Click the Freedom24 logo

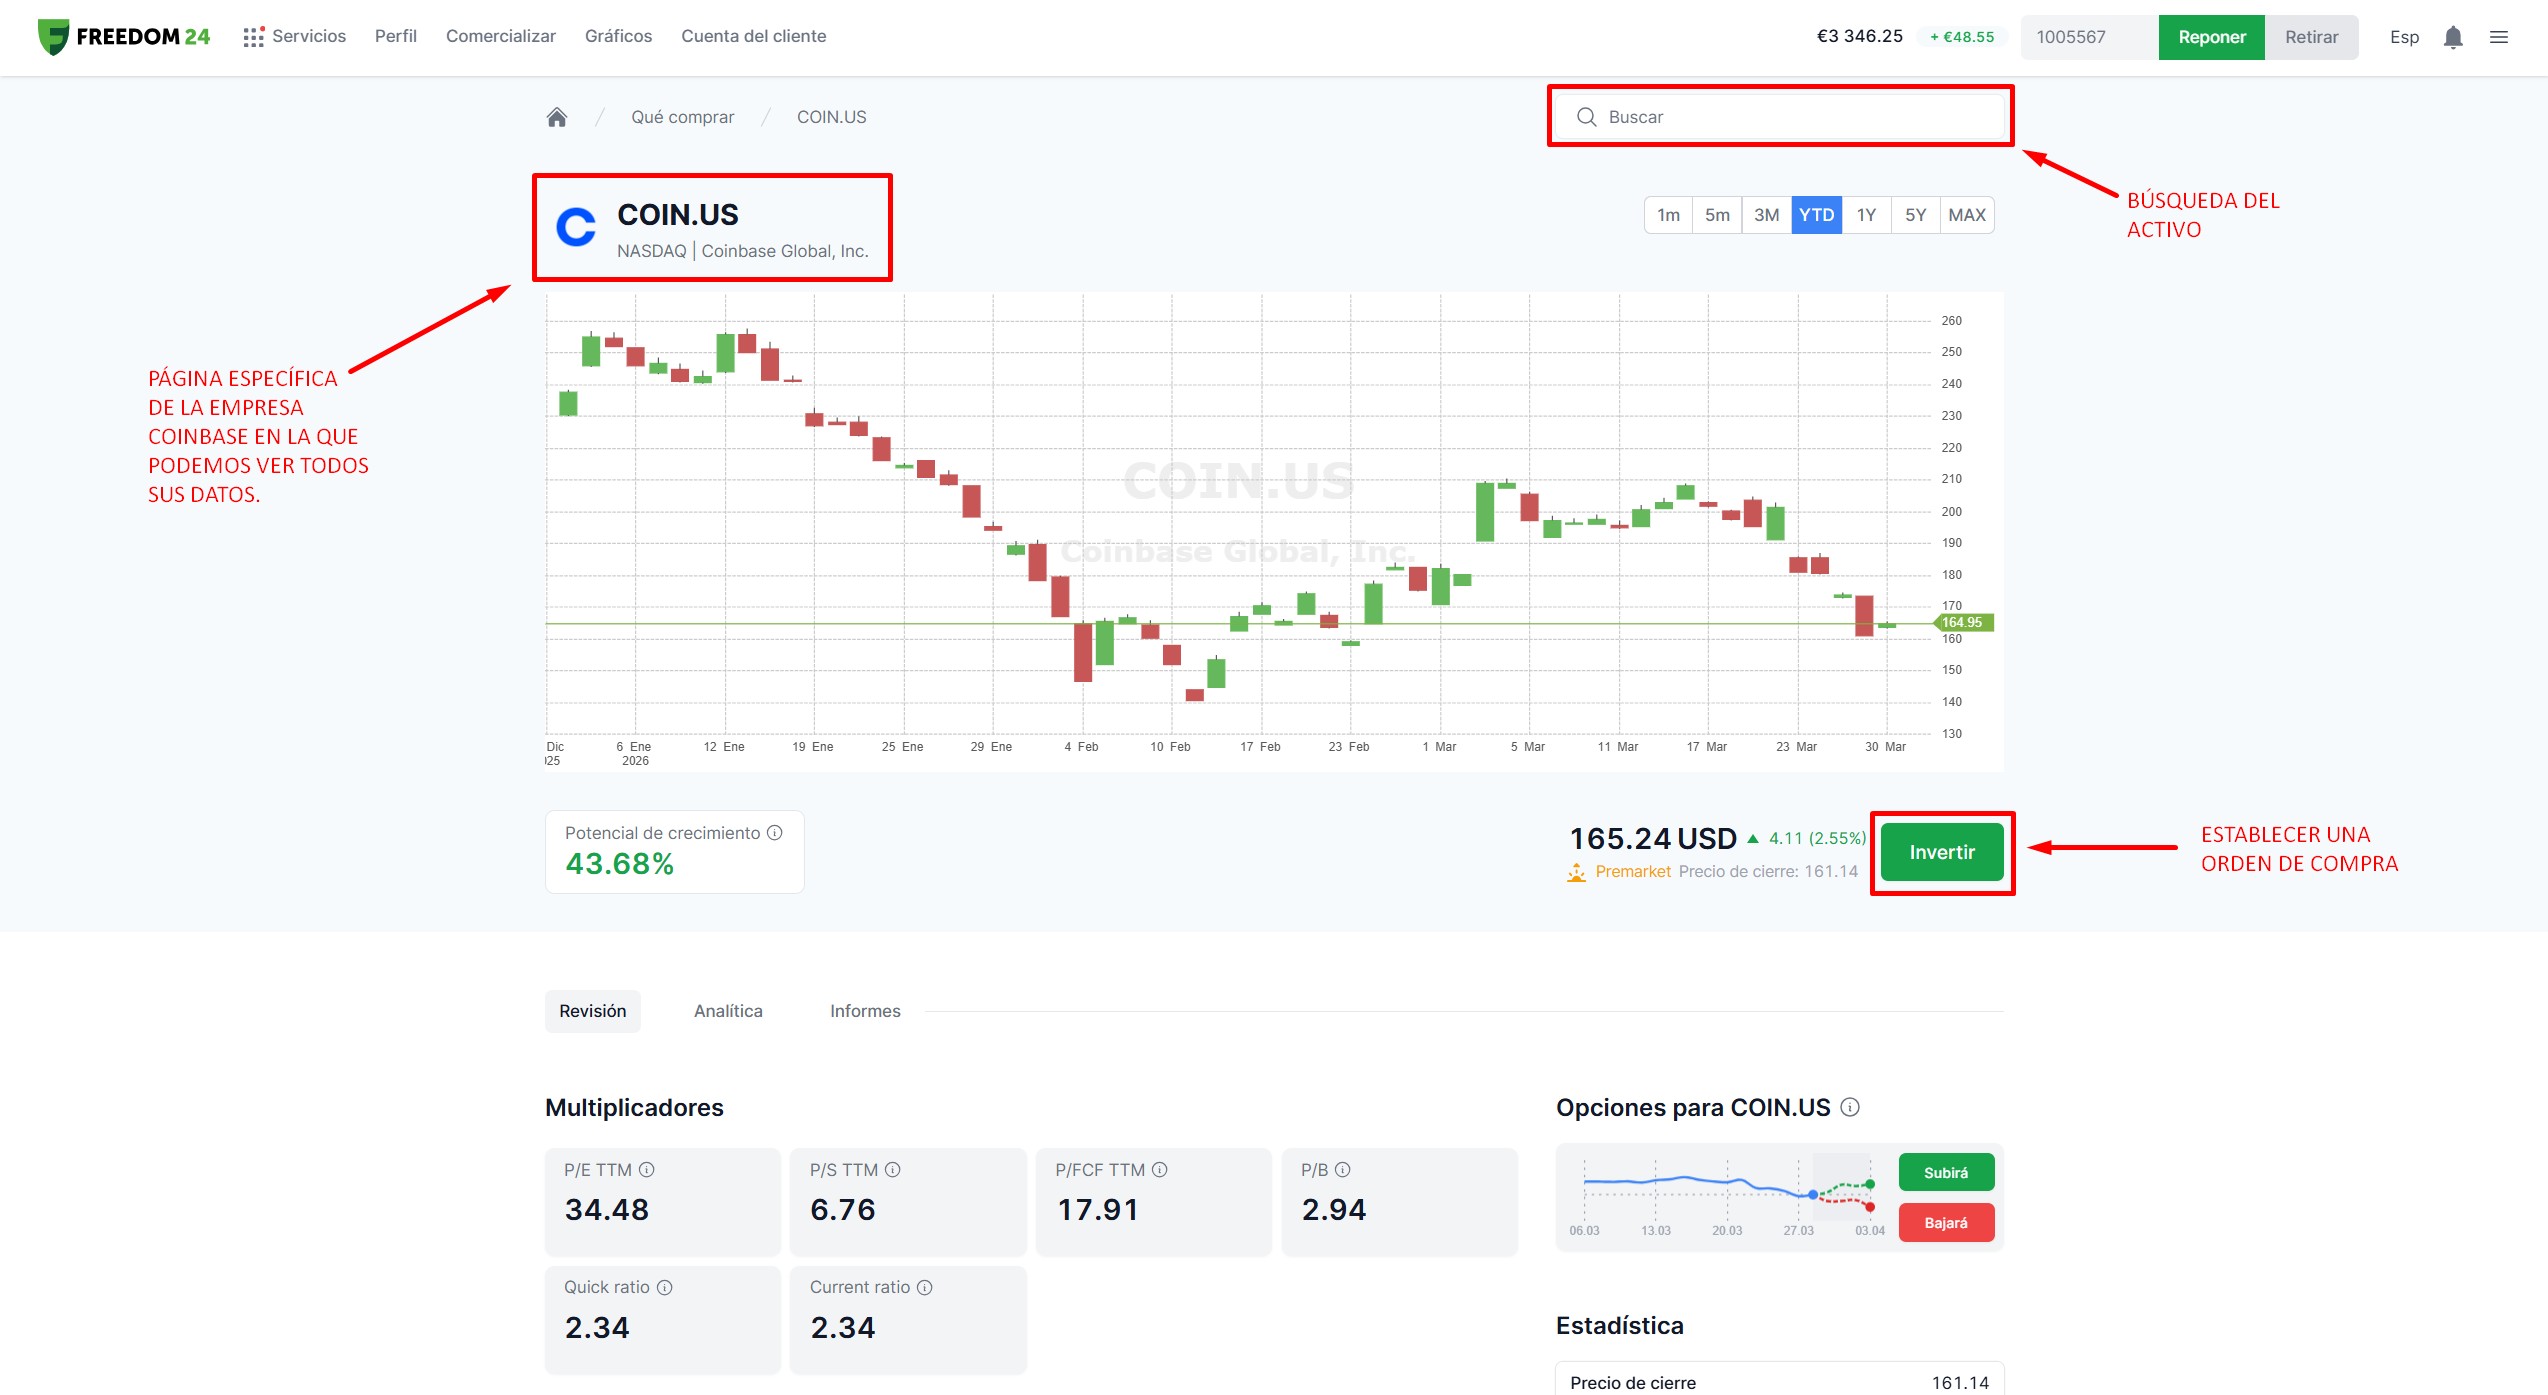coord(124,37)
